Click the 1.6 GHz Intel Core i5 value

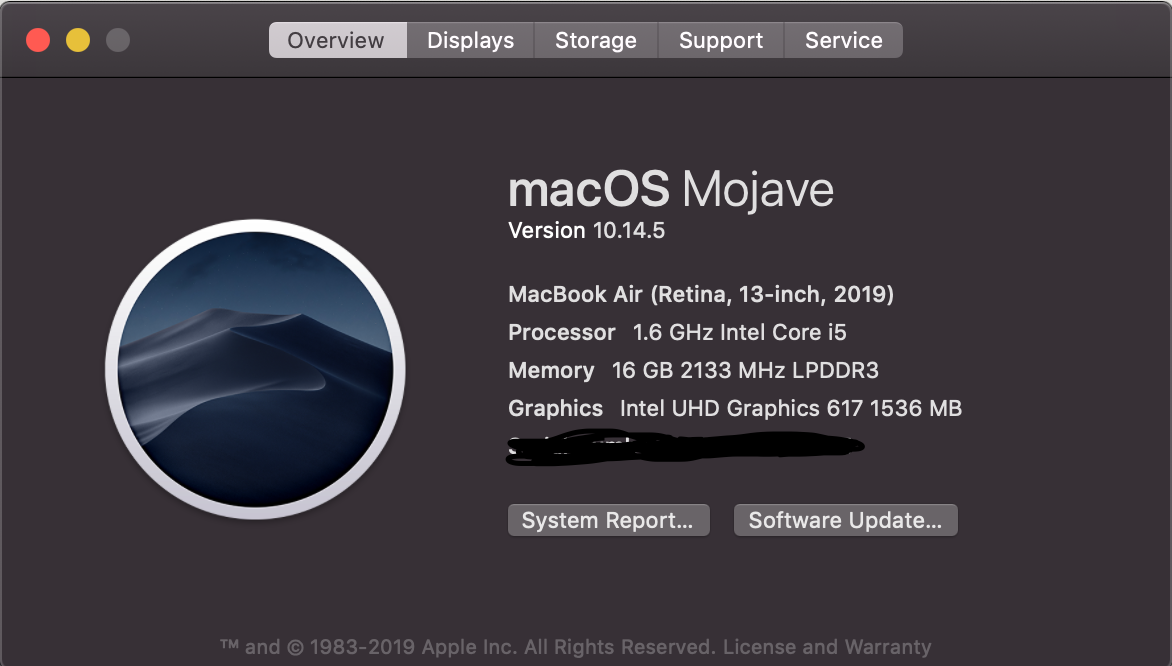click(739, 333)
